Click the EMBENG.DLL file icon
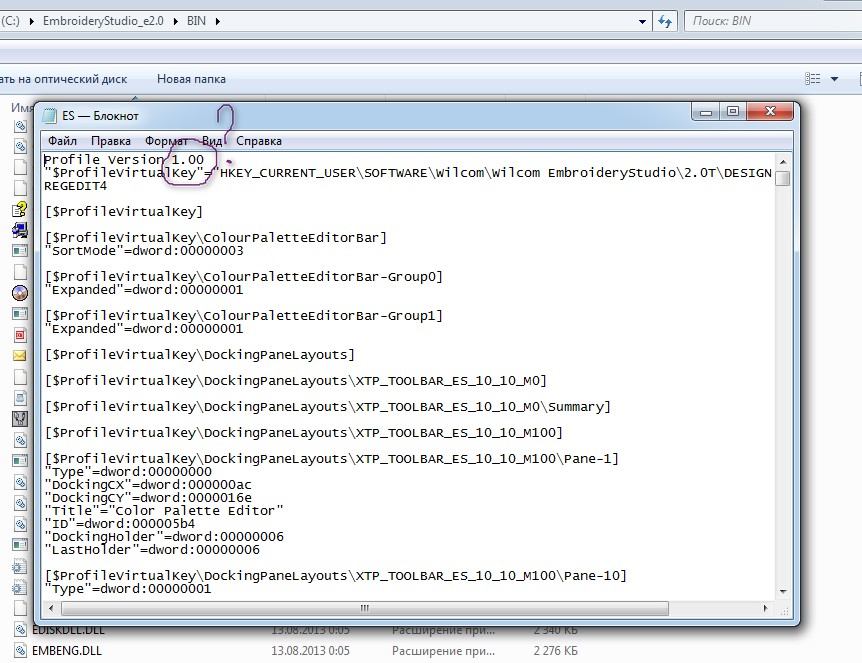The height and width of the screenshot is (663, 862). click(20, 651)
